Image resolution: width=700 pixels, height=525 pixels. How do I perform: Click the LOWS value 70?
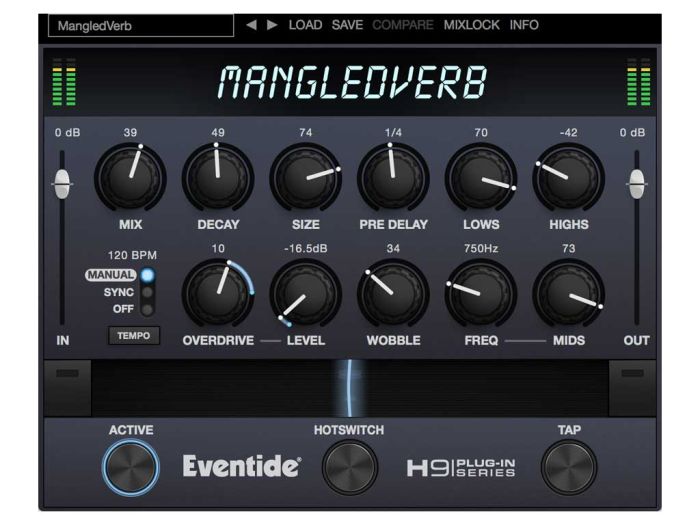click(481, 133)
